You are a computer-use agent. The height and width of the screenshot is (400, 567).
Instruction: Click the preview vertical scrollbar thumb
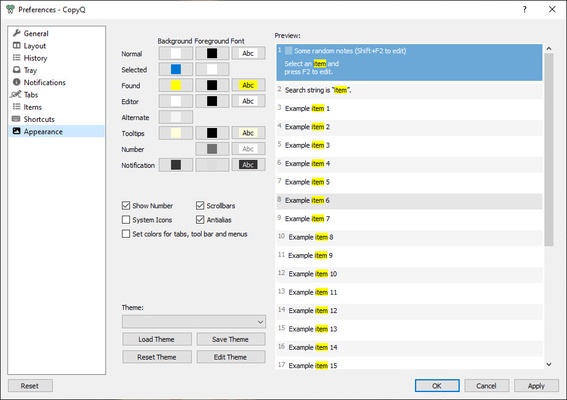coord(549,150)
